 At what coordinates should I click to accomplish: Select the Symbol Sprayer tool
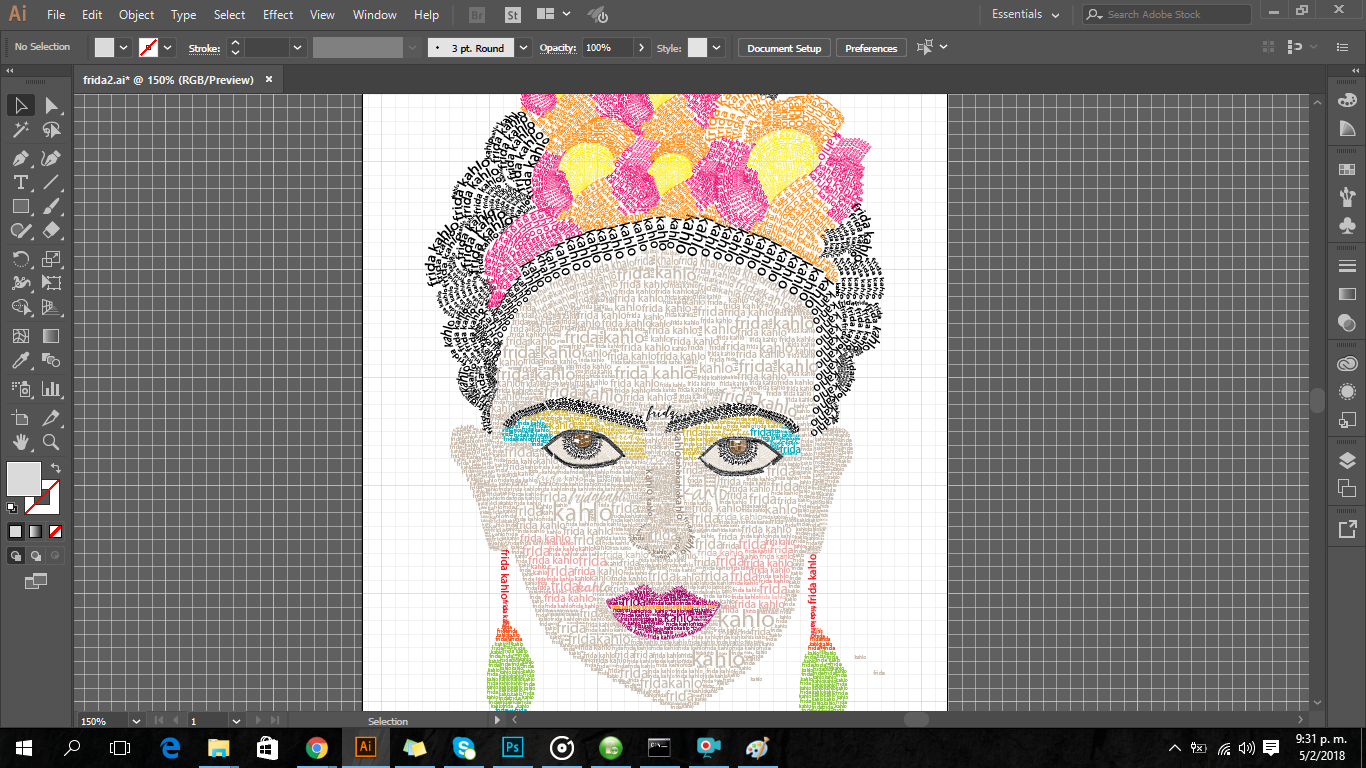click(x=20, y=388)
